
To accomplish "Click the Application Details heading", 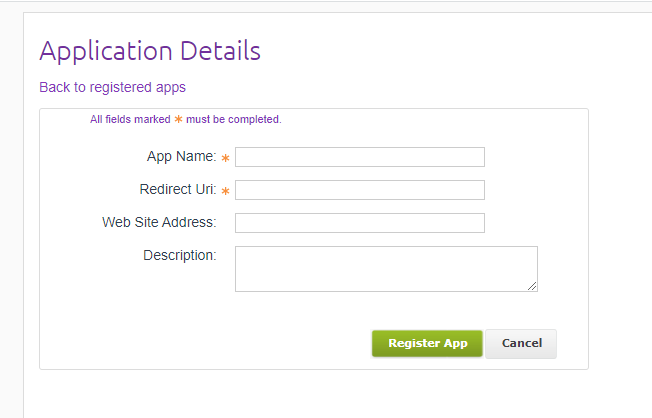I will point(150,51).
